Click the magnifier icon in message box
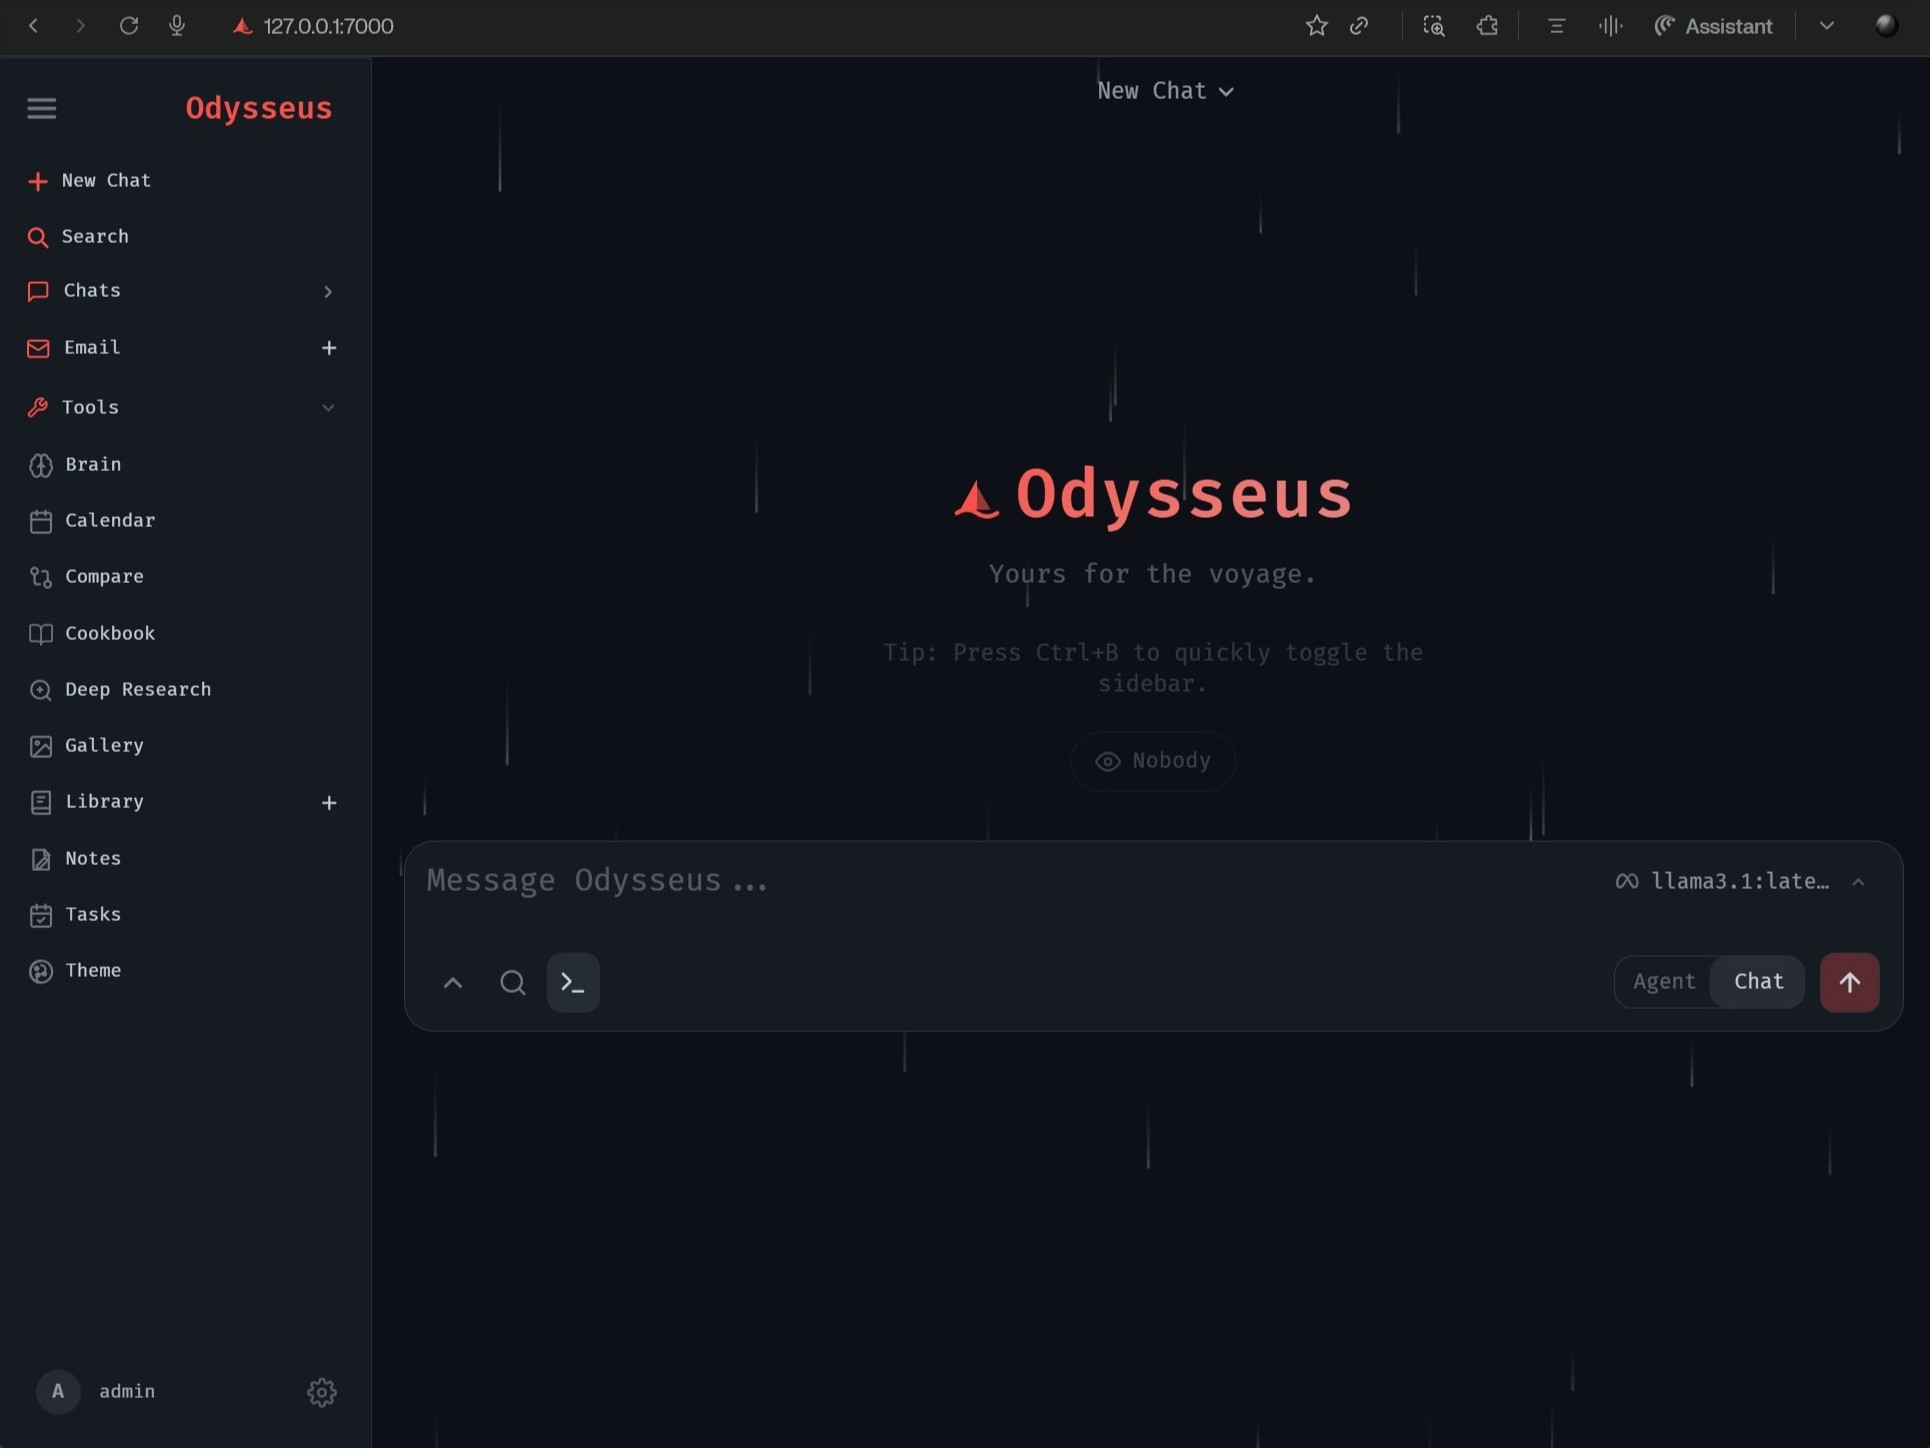 point(513,982)
